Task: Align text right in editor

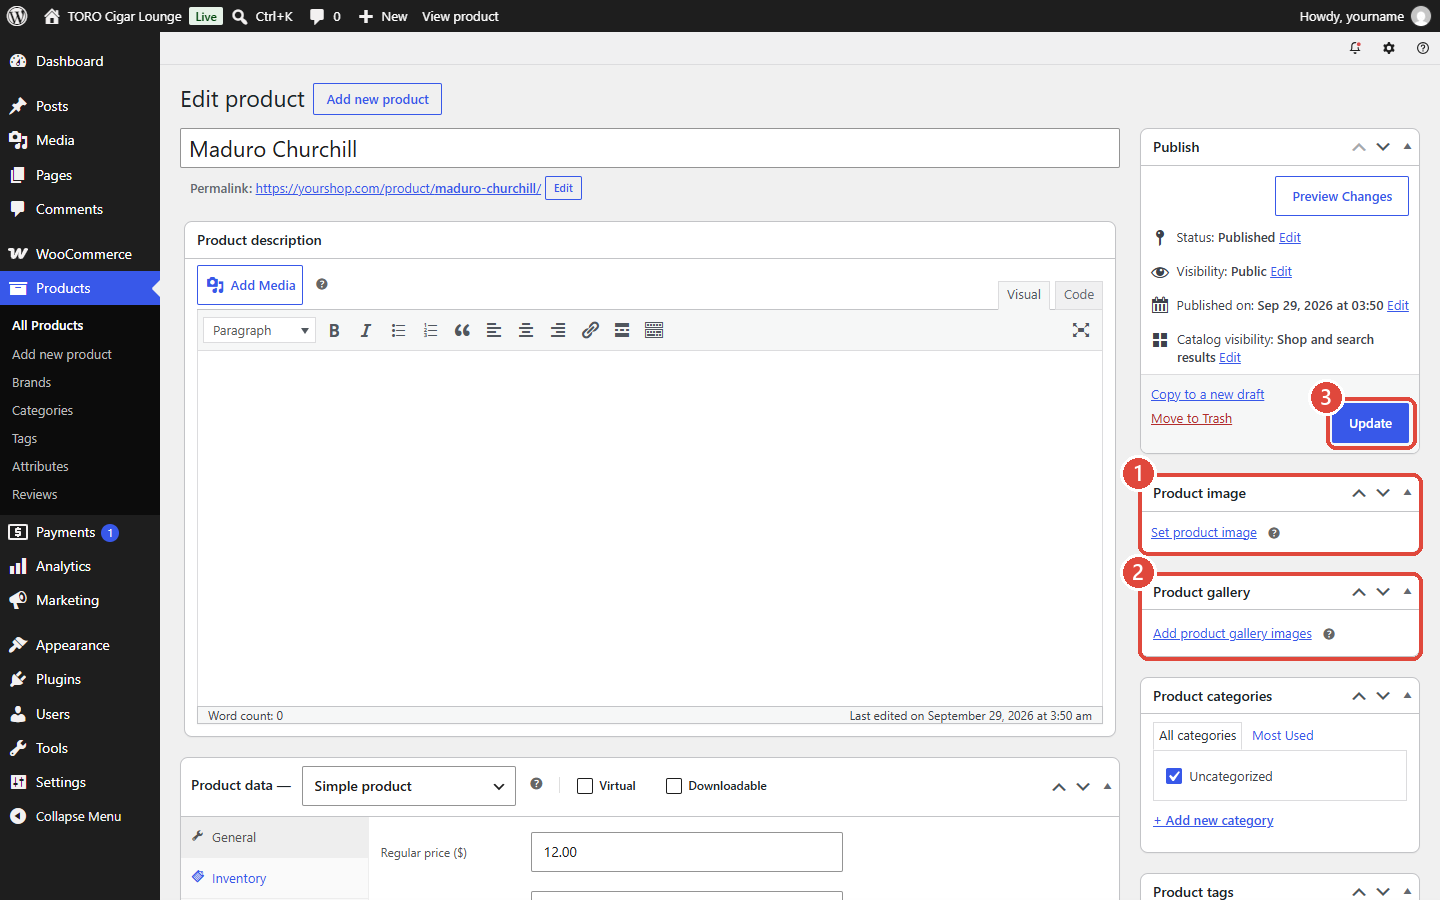Action: (558, 330)
